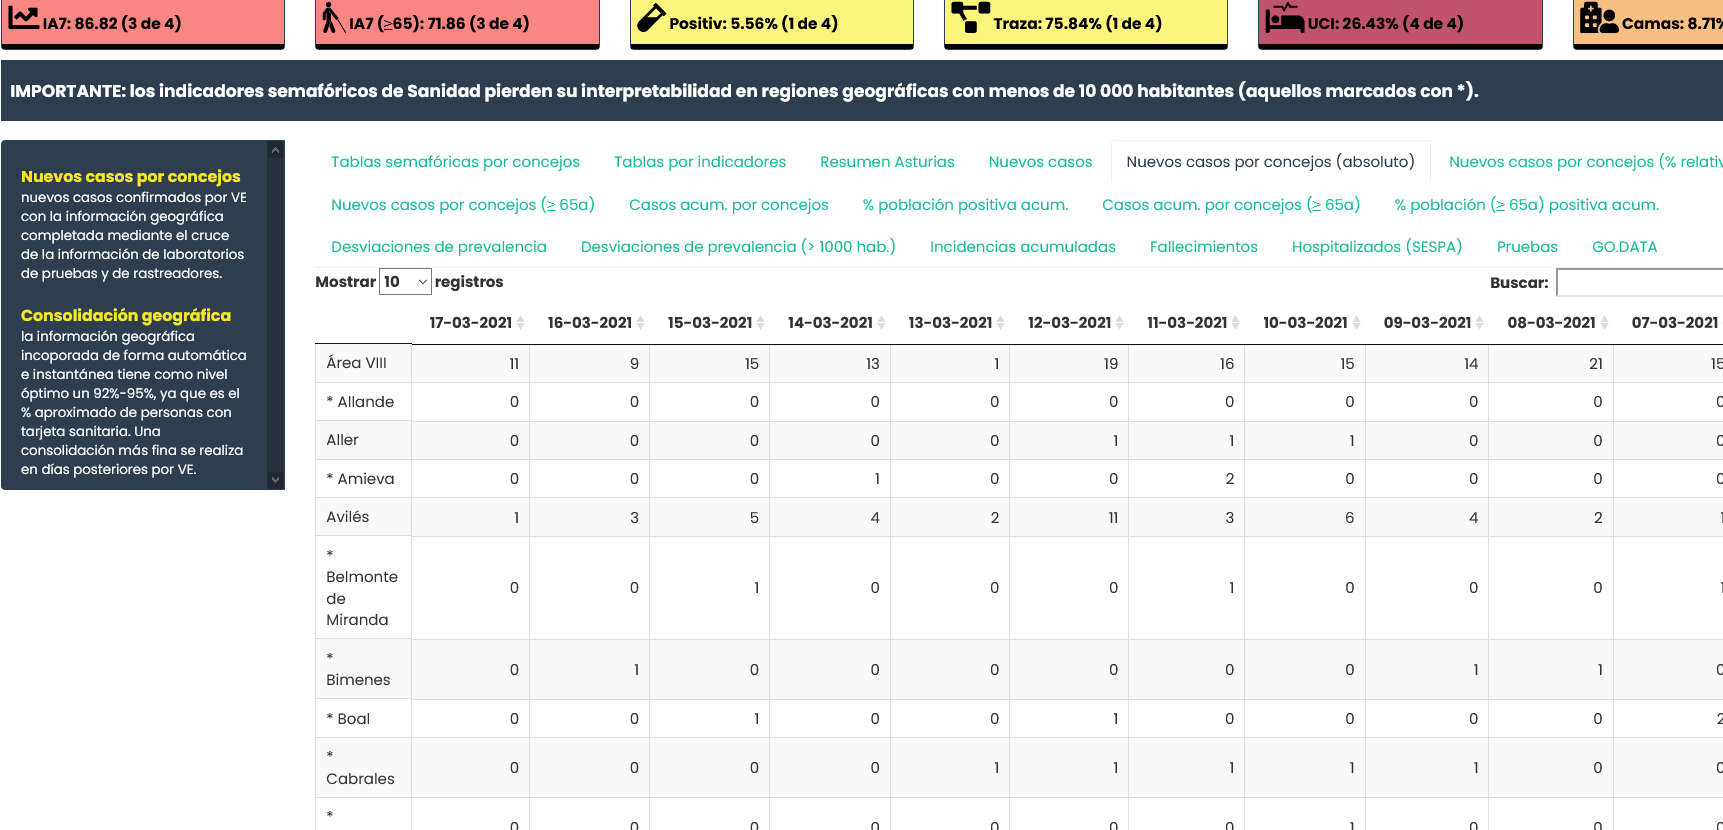The height and width of the screenshot is (830, 1723).
Task: Open the Resumen Asturias tab
Action: pos(887,162)
